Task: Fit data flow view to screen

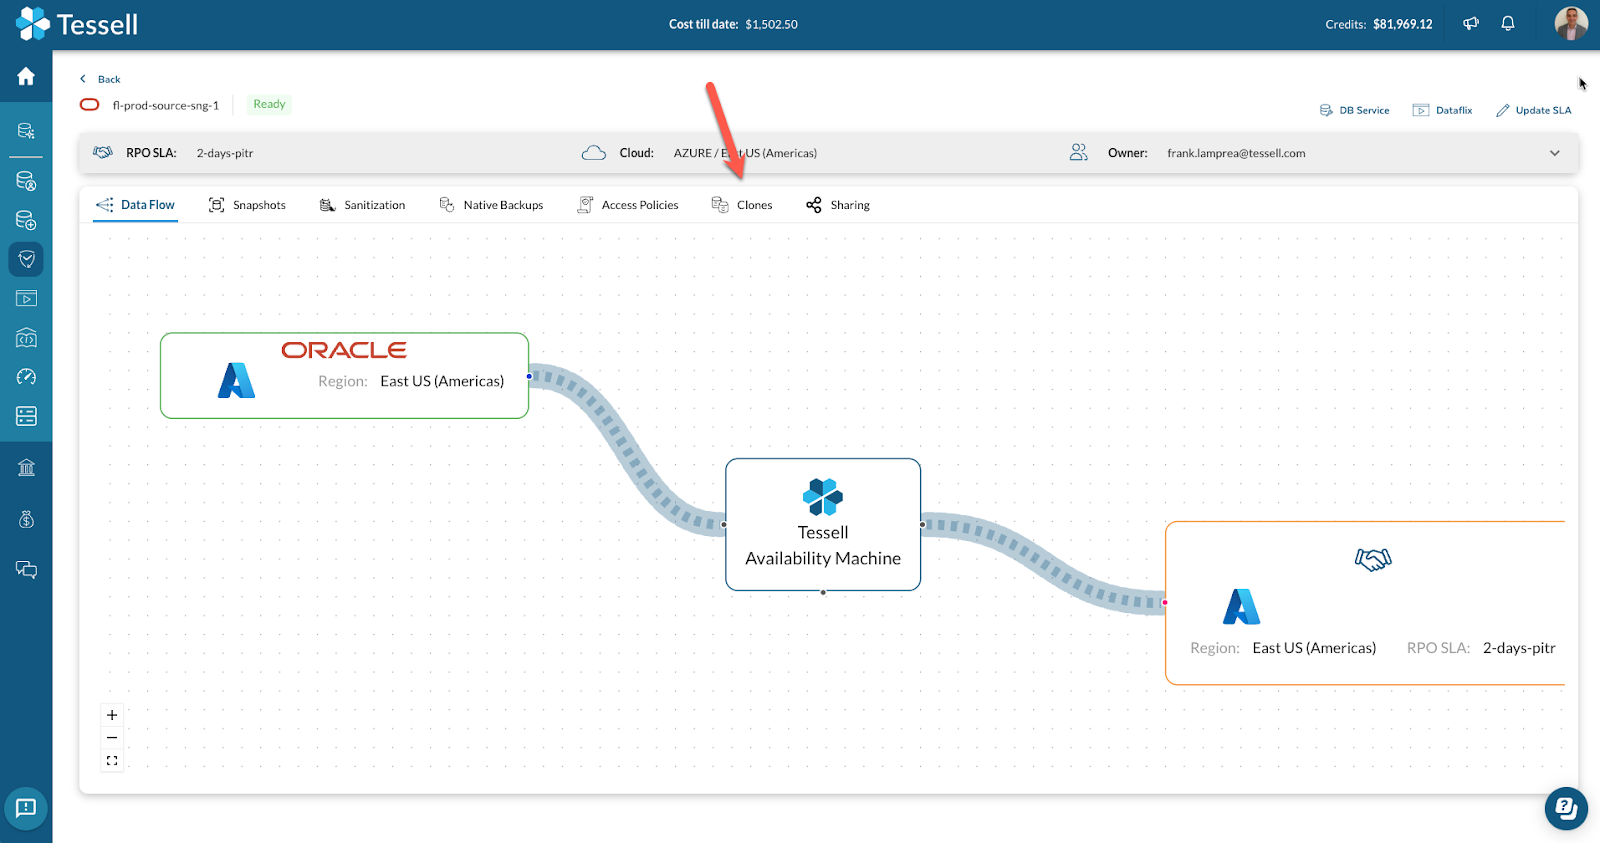Action: (x=112, y=761)
